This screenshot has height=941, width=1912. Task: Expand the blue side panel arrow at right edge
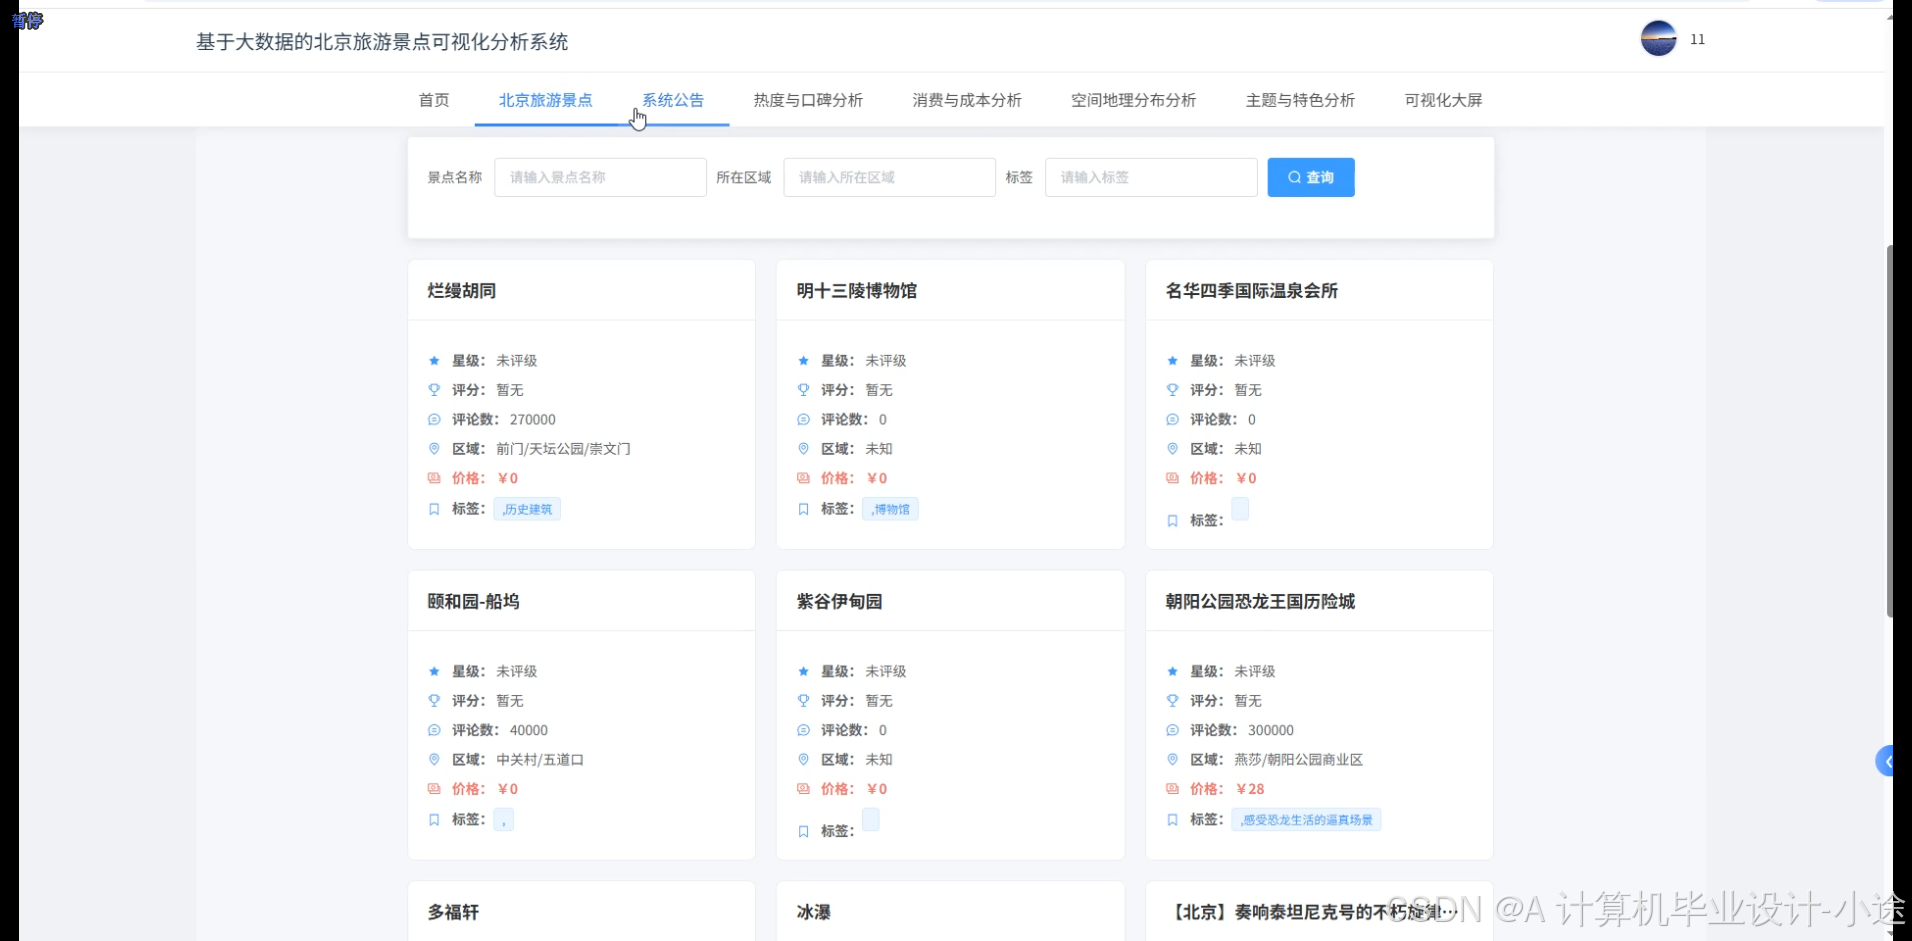pyautogui.click(x=1885, y=762)
